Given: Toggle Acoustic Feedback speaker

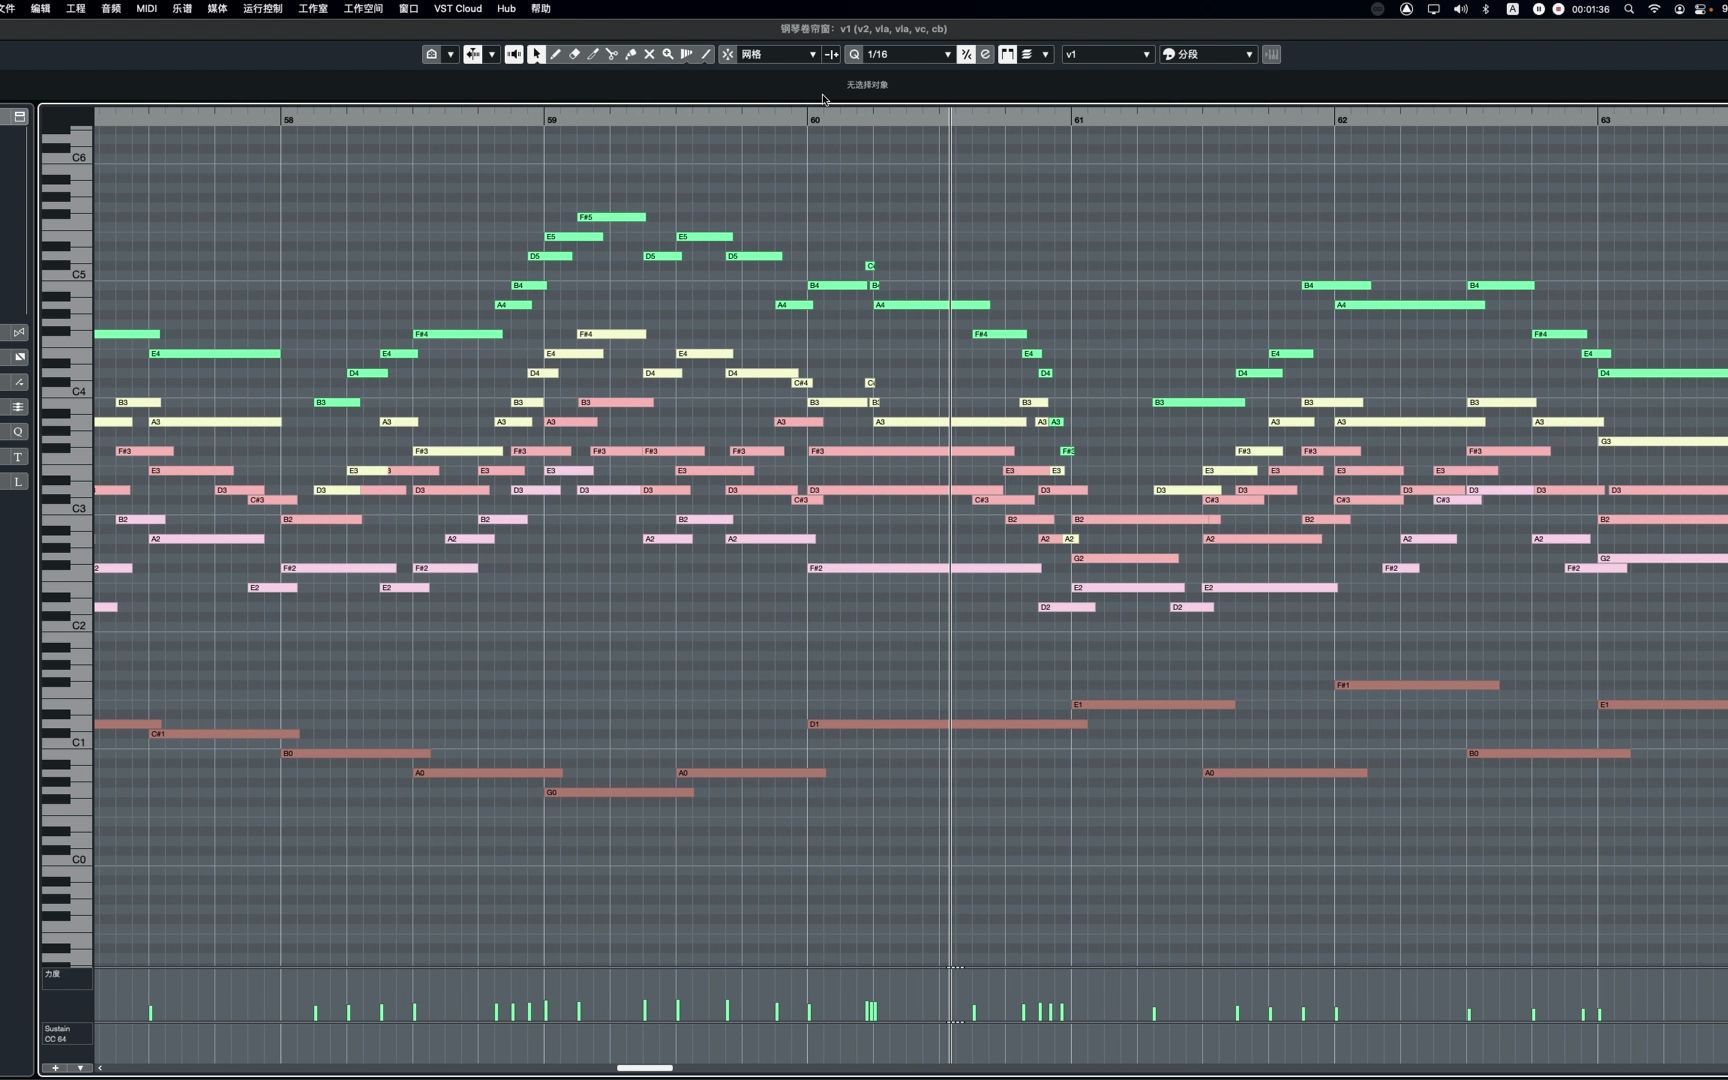Looking at the screenshot, I should (x=513, y=54).
